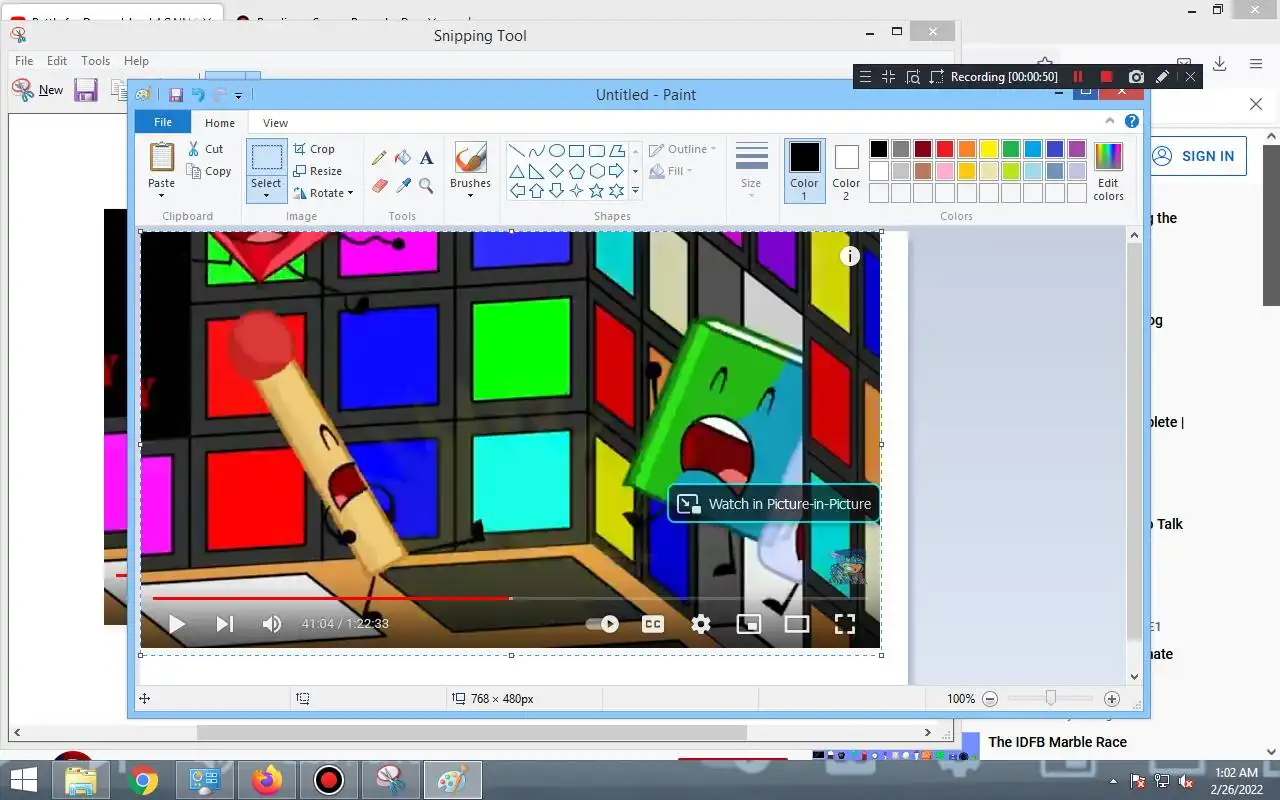This screenshot has height=800, width=1280.
Task: Choose the Polygon shape in Shapes gallery
Action: [x=617, y=151]
